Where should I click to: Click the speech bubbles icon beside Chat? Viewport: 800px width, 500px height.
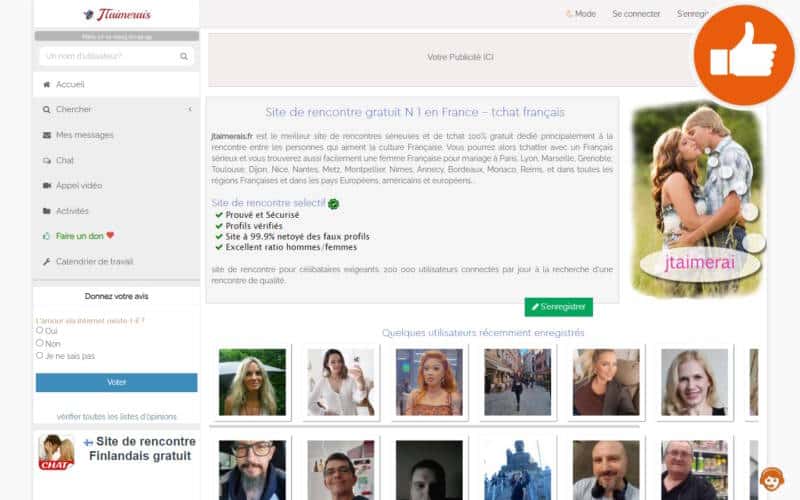pyautogui.click(x=47, y=160)
